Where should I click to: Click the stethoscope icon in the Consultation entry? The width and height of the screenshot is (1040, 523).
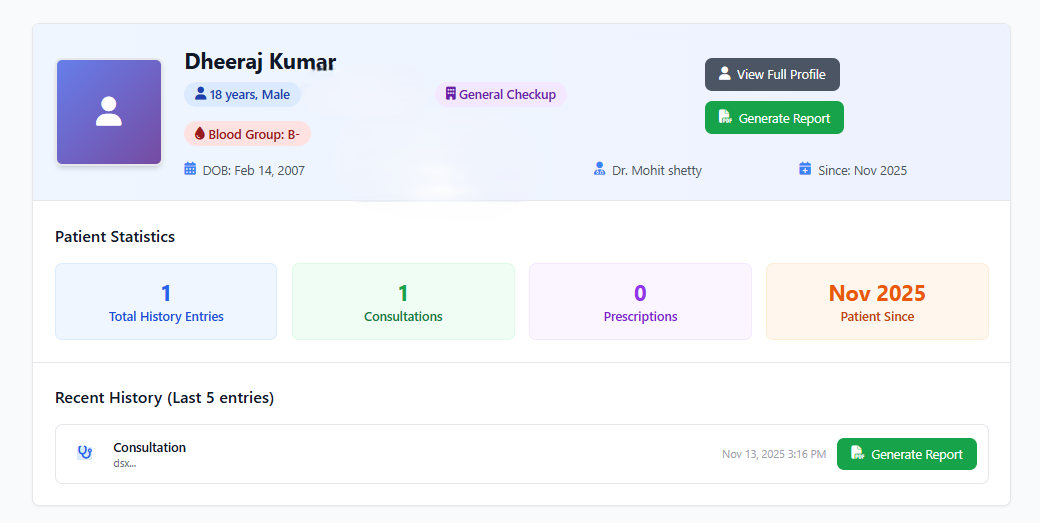[85, 453]
